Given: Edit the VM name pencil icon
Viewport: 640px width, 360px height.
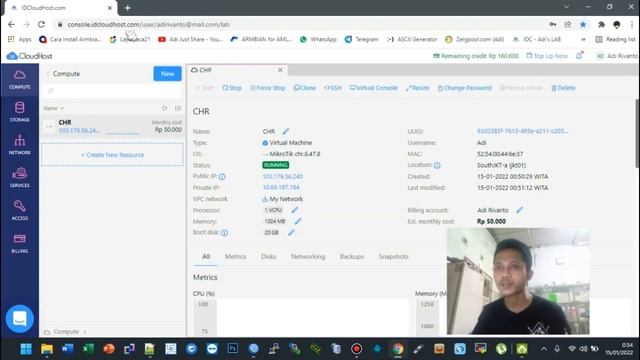Looking at the screenshot, I should [286, 131].
